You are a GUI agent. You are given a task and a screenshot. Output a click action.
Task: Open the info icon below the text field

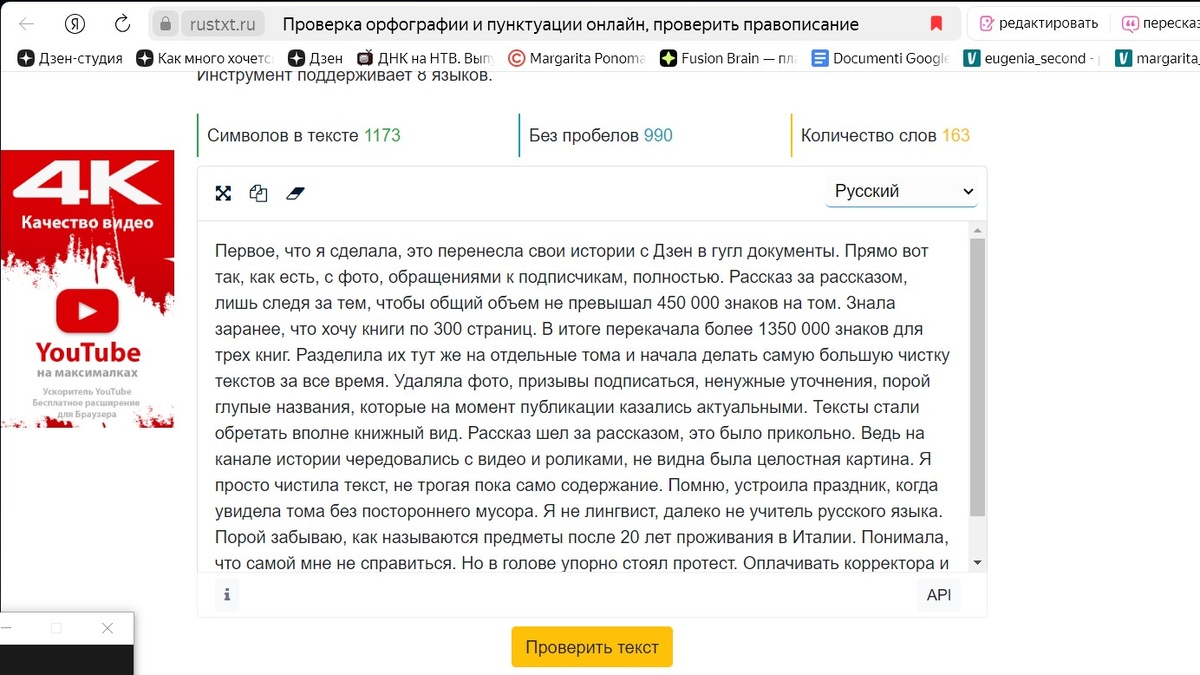(x=227, y=594)
